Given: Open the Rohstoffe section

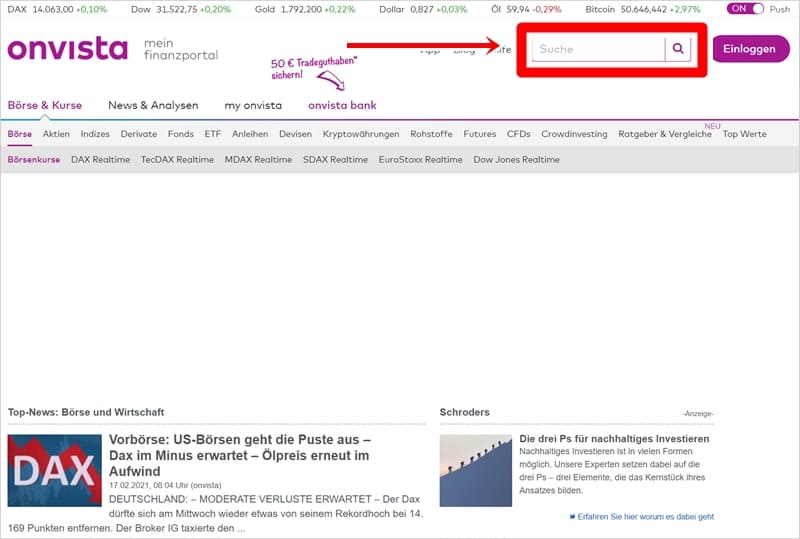Looking at the screenshot, I should (x=431, y=134).
